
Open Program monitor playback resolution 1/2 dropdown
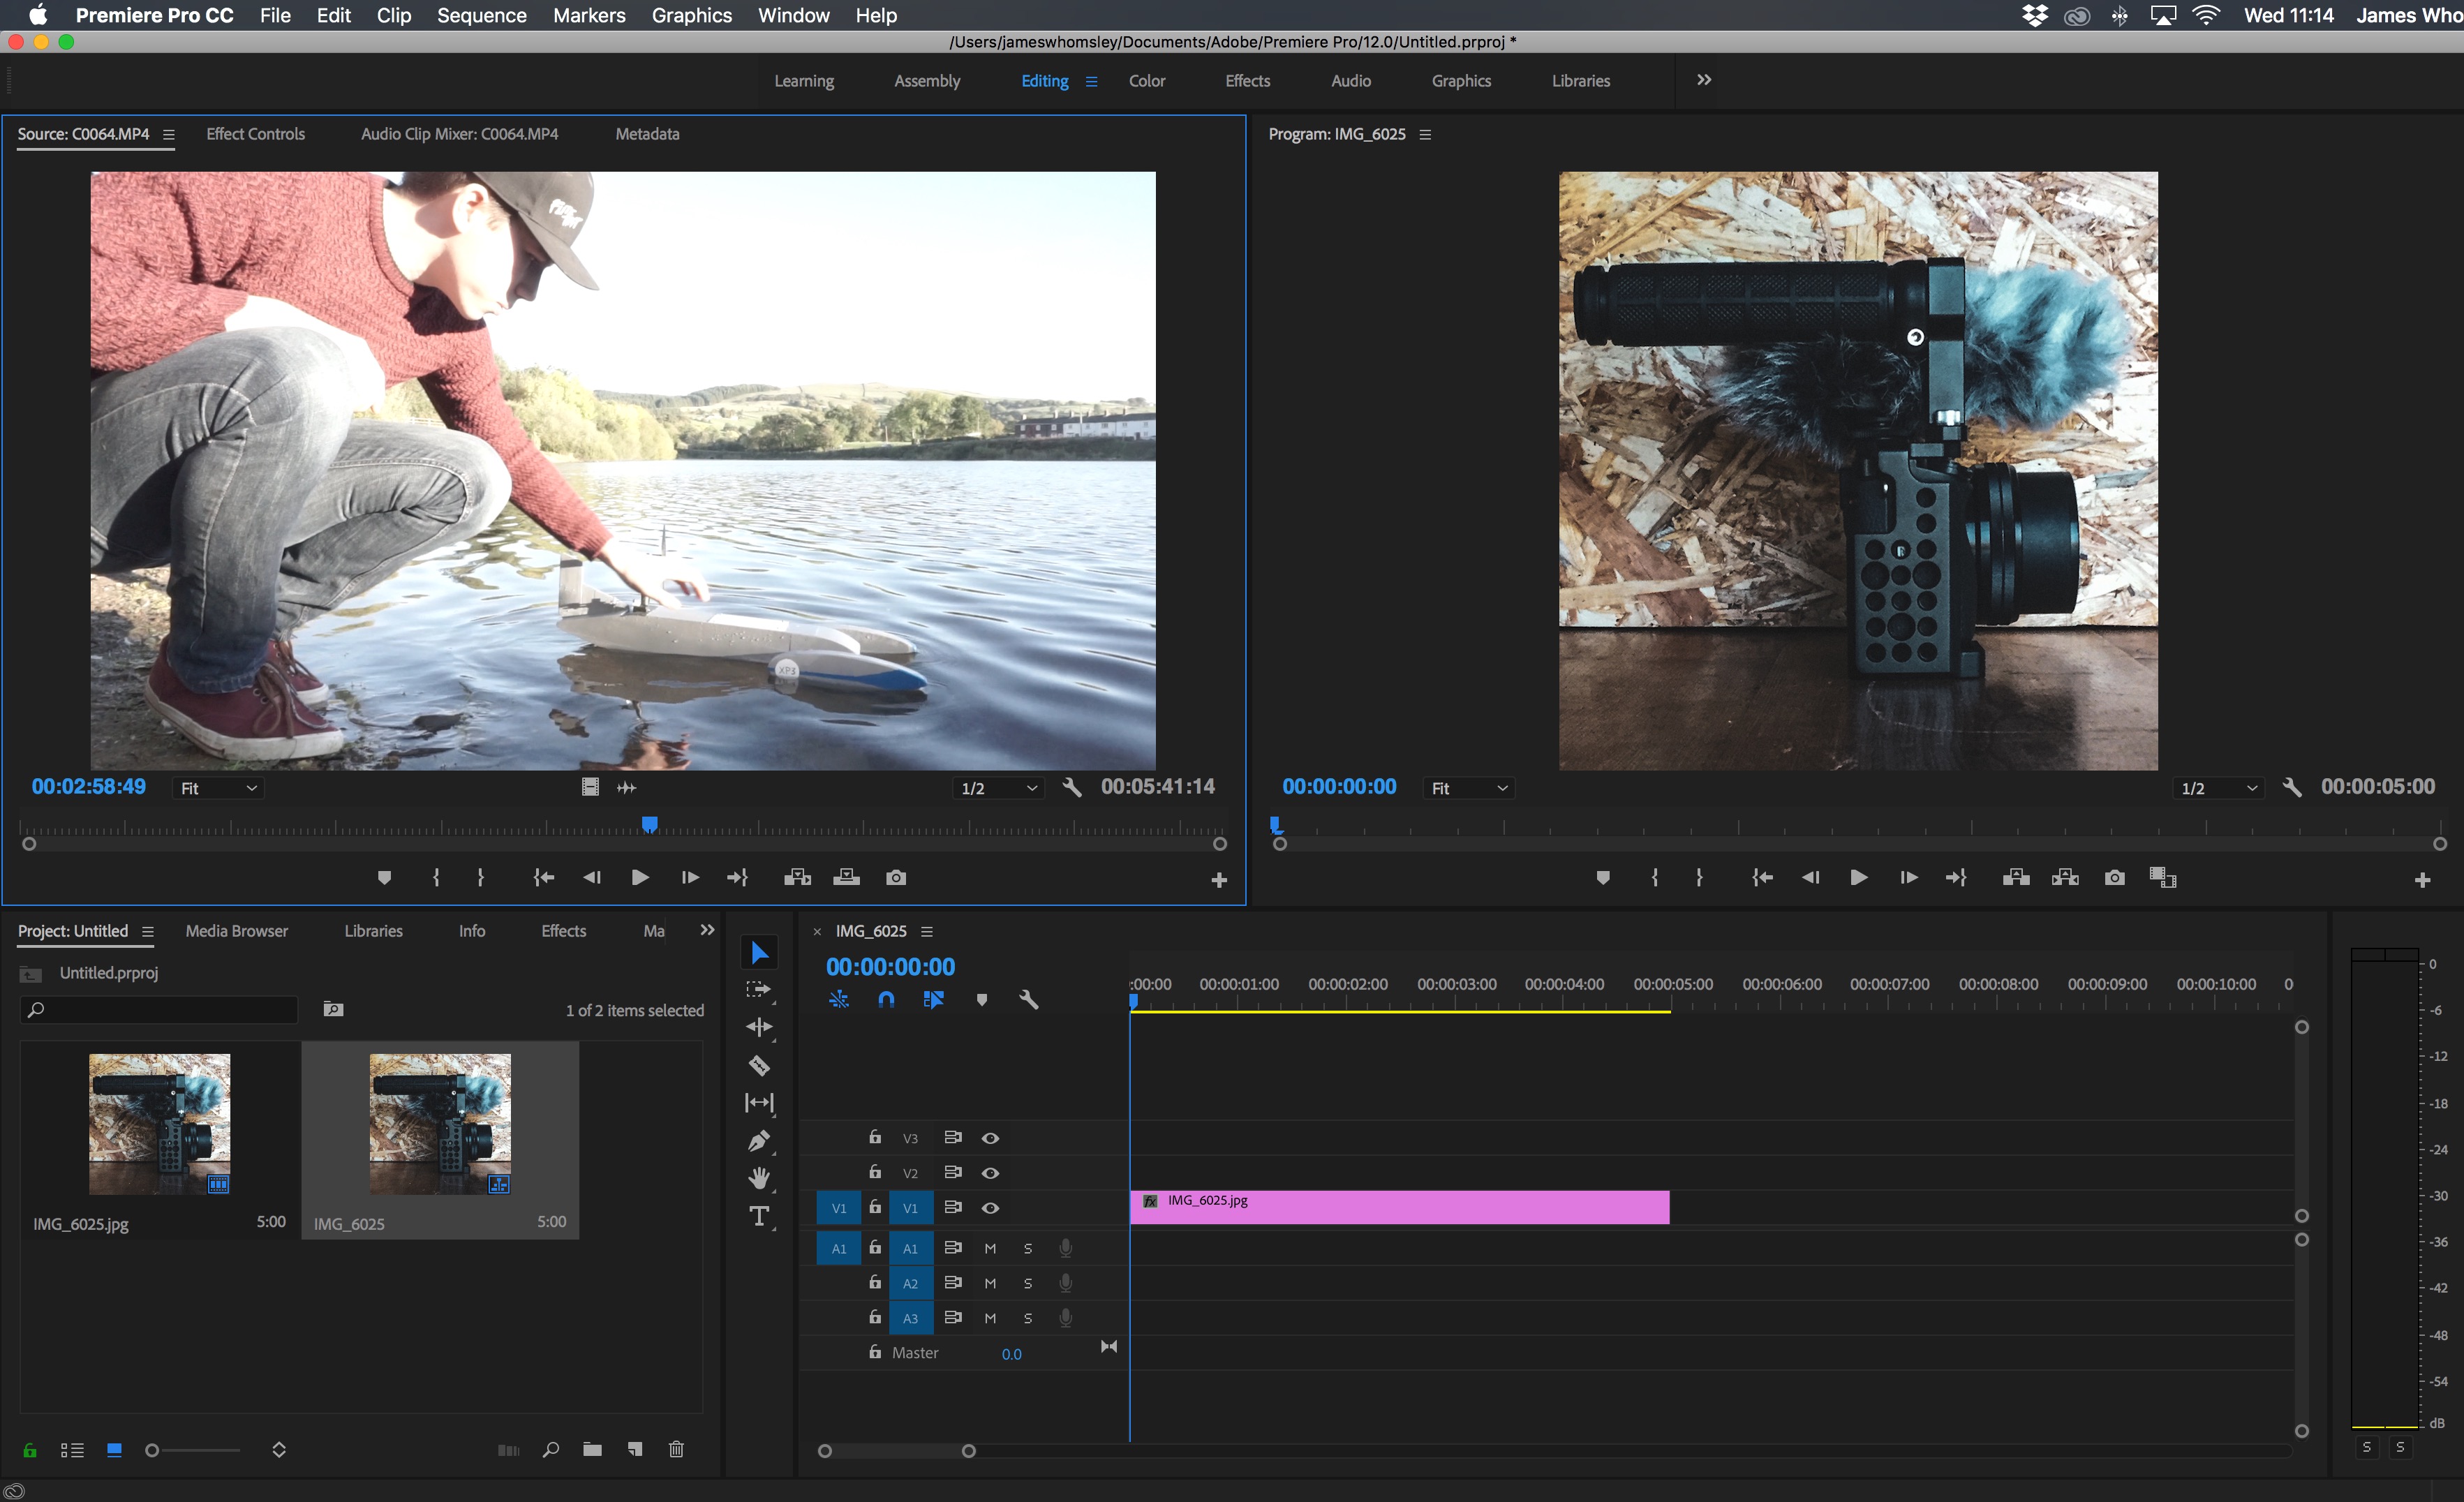click(2220, 788)
